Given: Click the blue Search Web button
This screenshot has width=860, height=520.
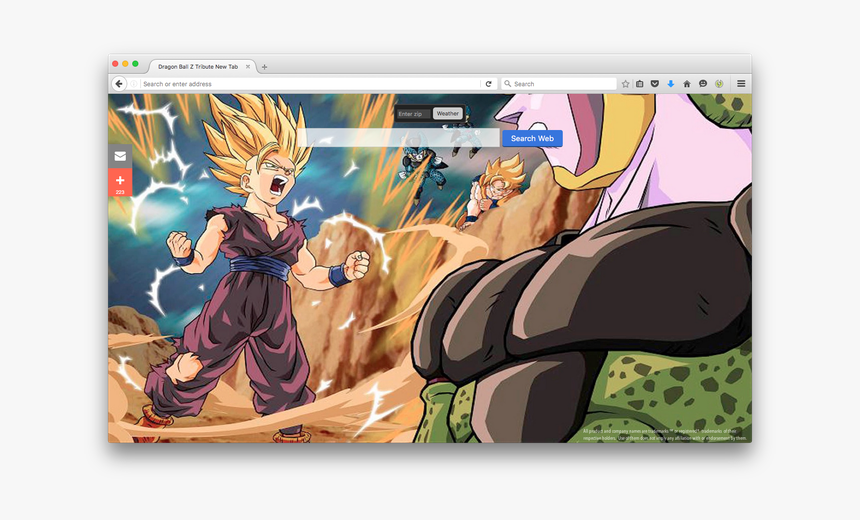Looking at the screenshot, I should [x=532, y=138].
